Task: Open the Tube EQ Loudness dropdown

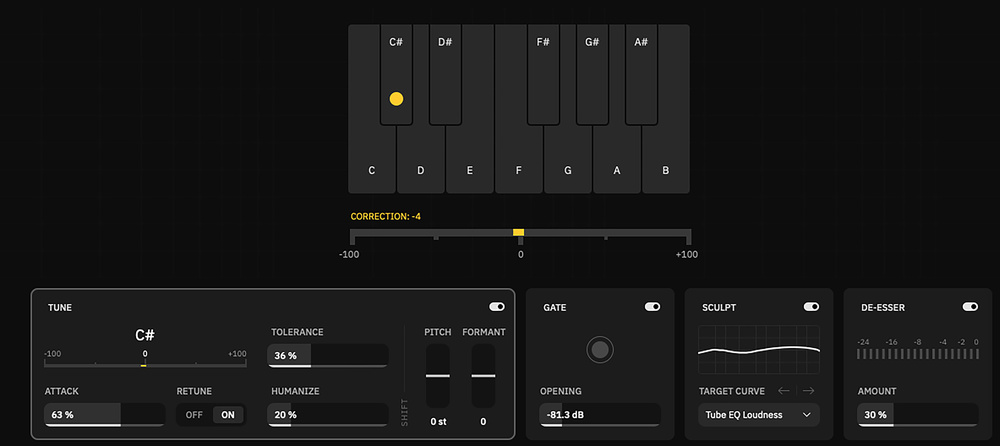Action: (758, 414)
